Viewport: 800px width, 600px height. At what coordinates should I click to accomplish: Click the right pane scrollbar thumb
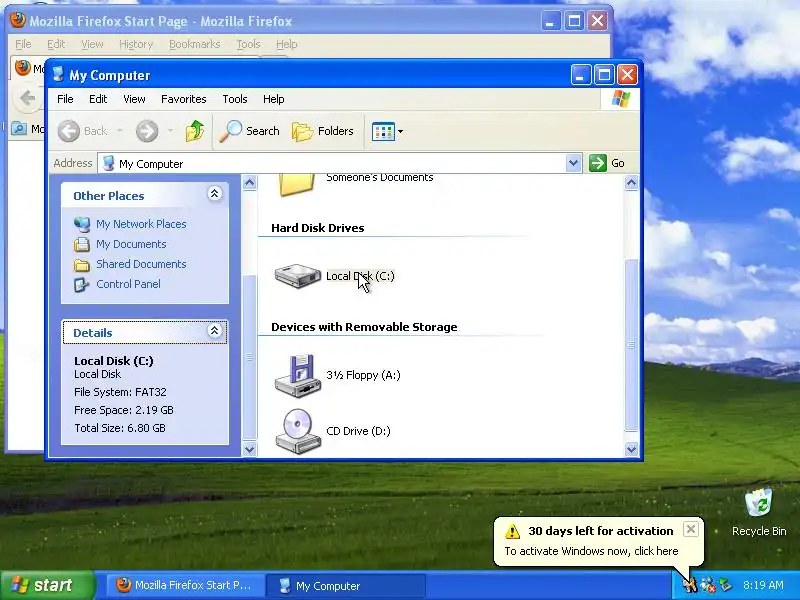631,345
